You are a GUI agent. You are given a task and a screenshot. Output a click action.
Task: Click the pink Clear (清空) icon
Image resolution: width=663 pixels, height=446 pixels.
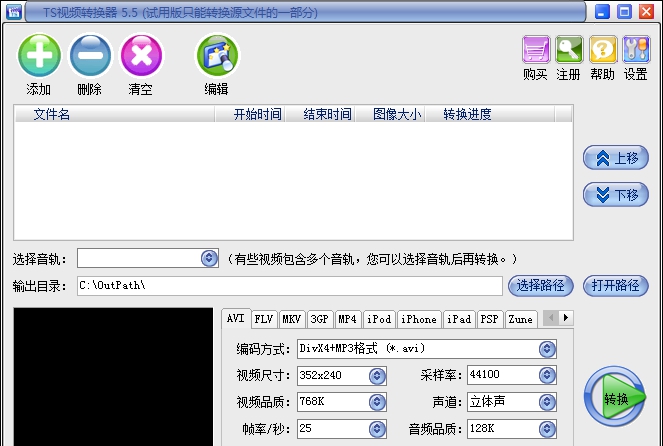(x=141, y=55)
